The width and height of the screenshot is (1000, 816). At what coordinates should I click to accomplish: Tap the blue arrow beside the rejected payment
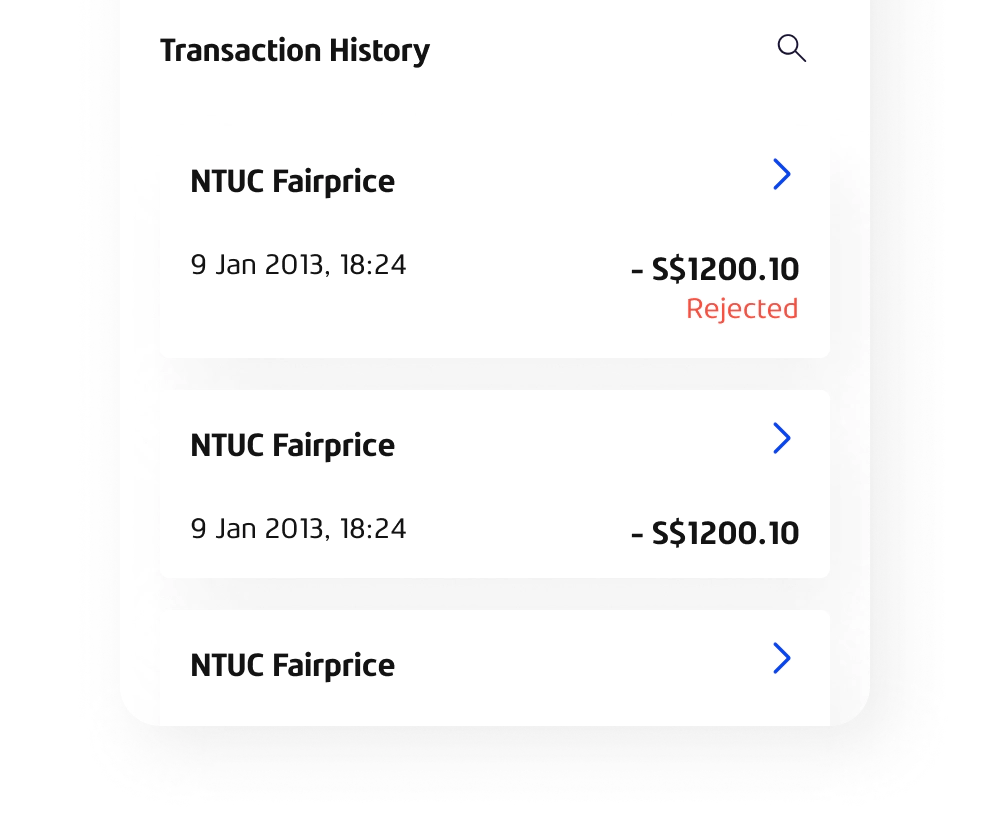(782, 174)
